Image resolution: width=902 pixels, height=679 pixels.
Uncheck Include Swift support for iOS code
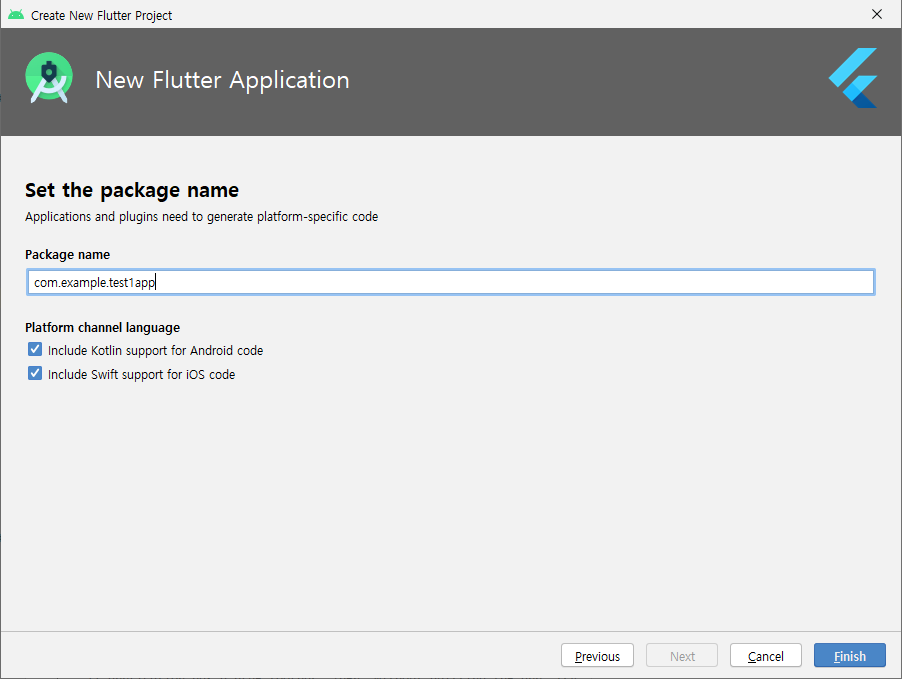[35, 373]
